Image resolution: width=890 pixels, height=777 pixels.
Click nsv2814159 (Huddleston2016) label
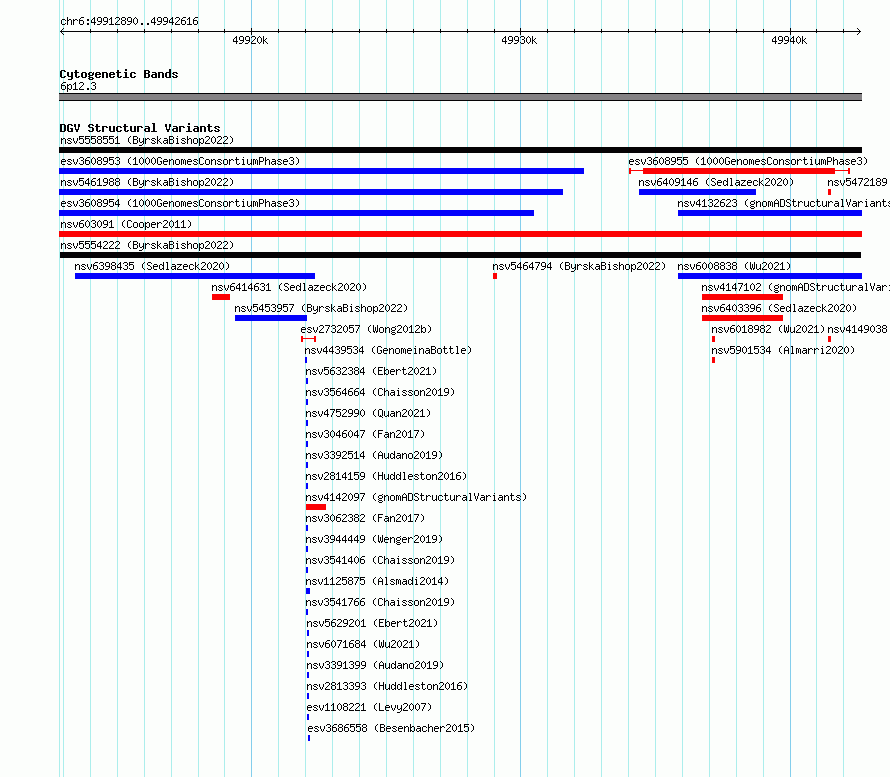pyautogui.click(x=387, y=476)
